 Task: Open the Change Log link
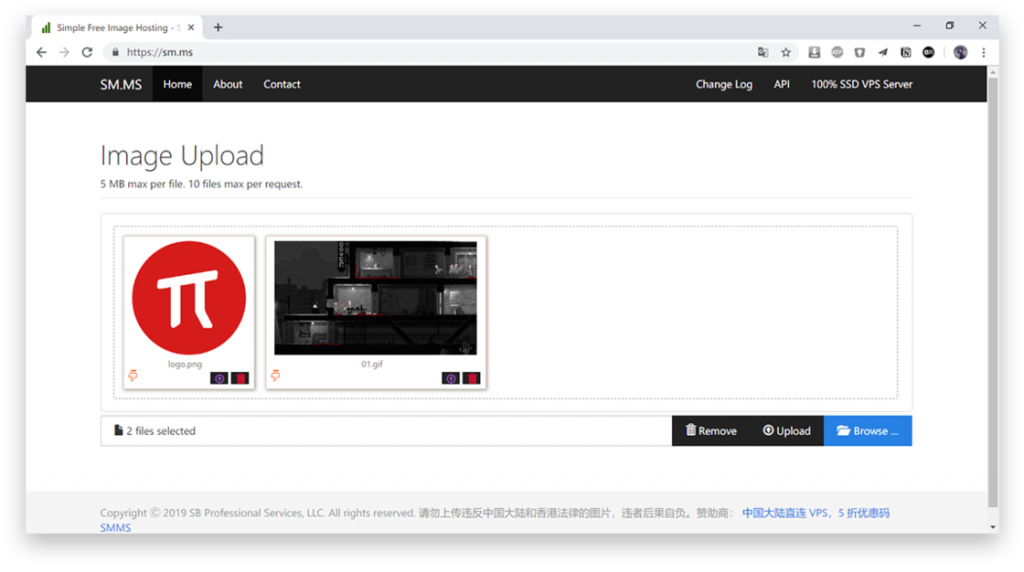724,84
